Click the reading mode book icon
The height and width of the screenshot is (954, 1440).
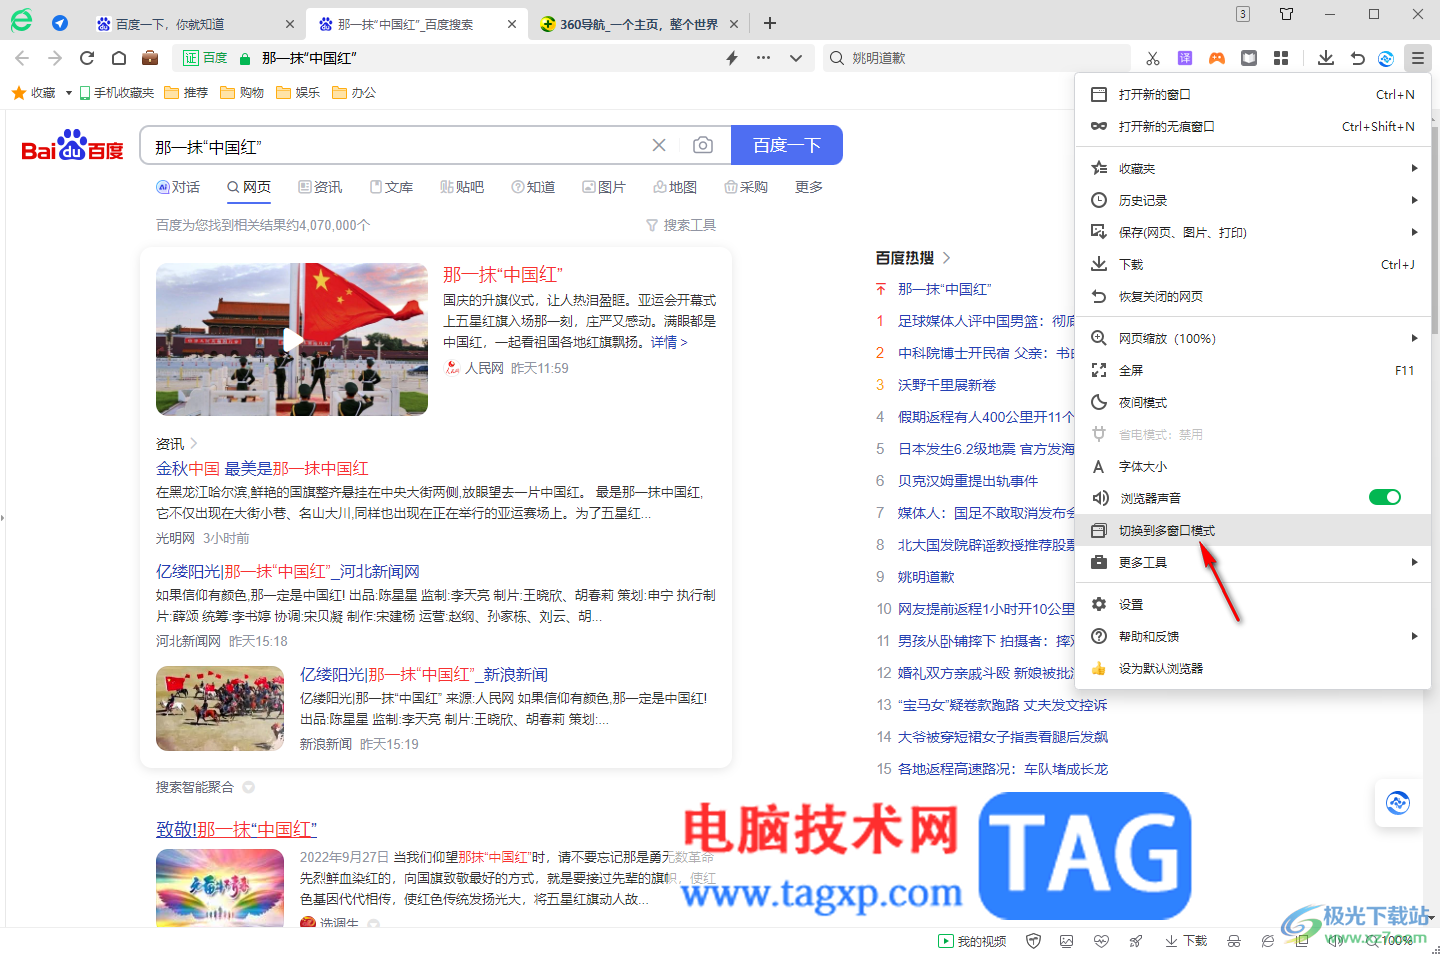[1249, 58]
